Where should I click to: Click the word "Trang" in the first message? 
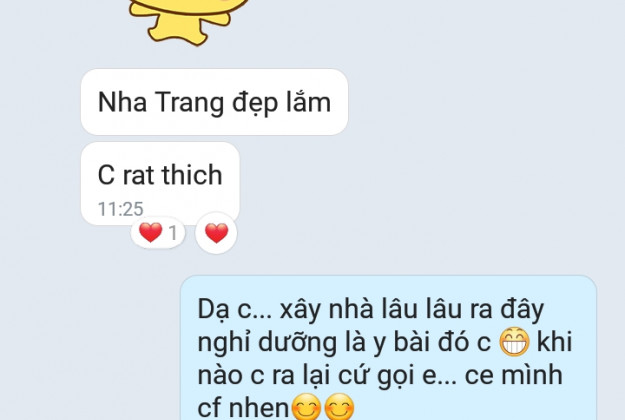[189, 102]
